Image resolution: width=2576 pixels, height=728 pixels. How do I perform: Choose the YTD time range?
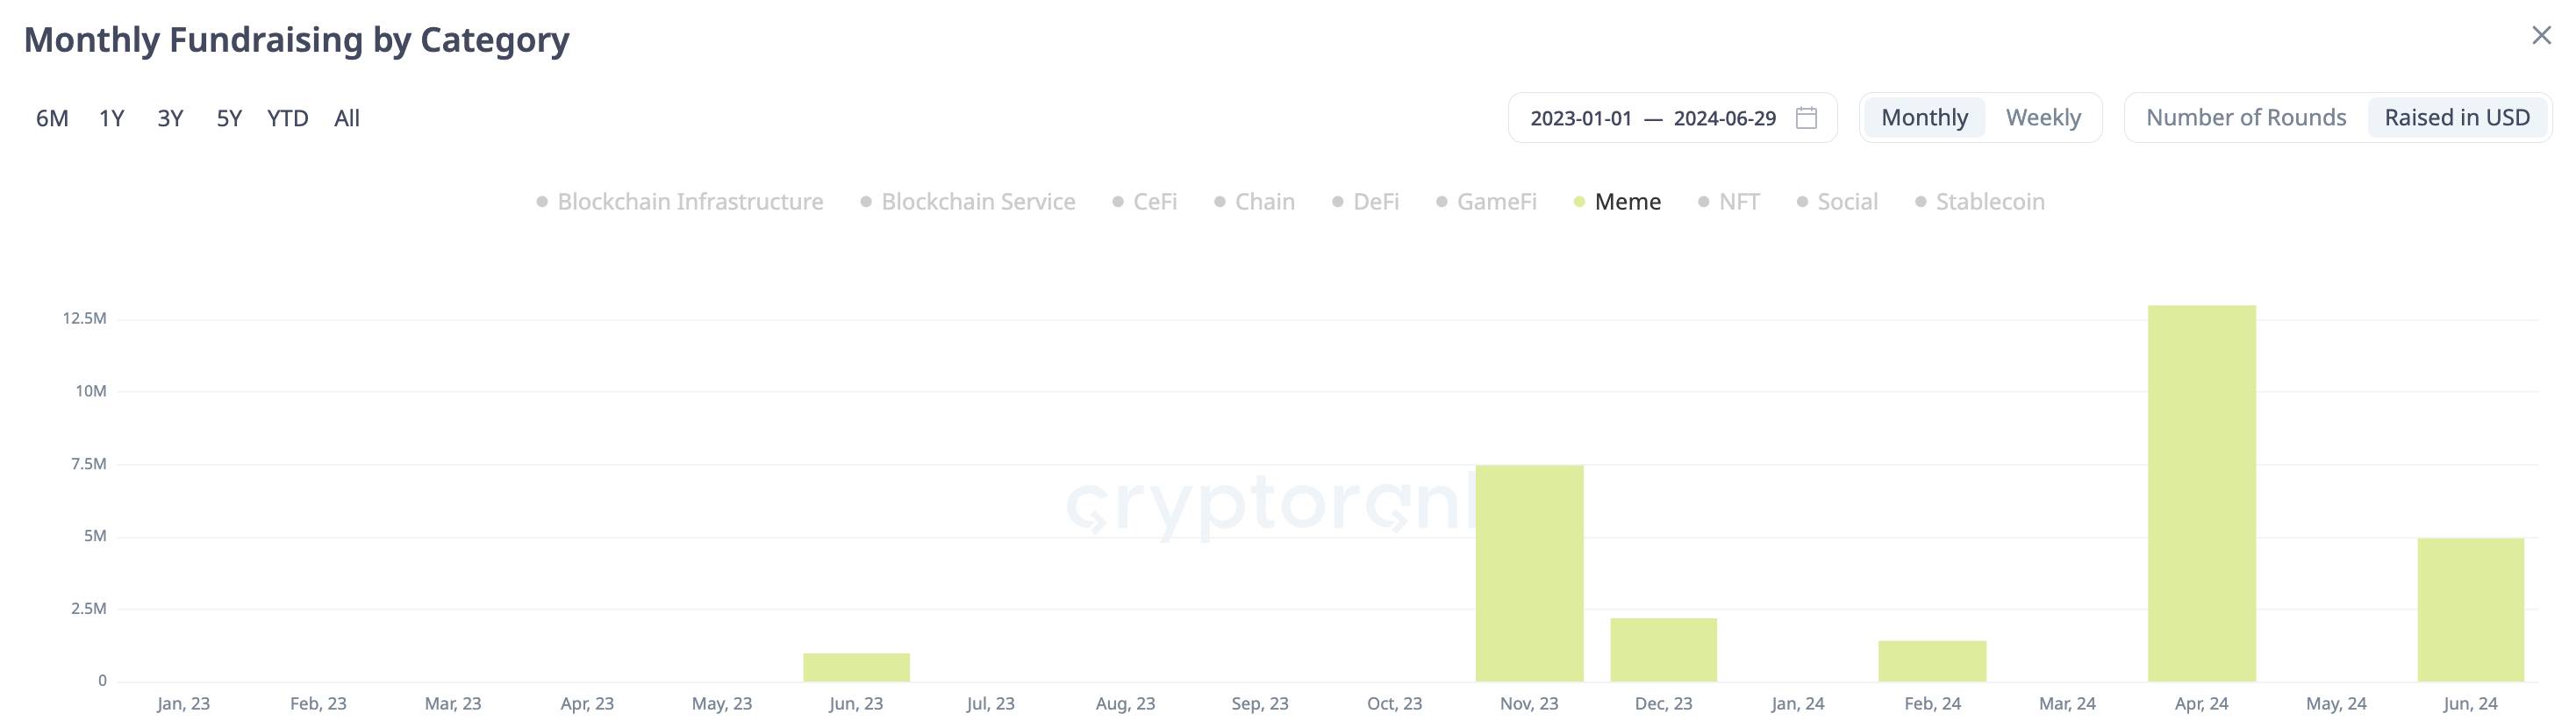(288, 119)
